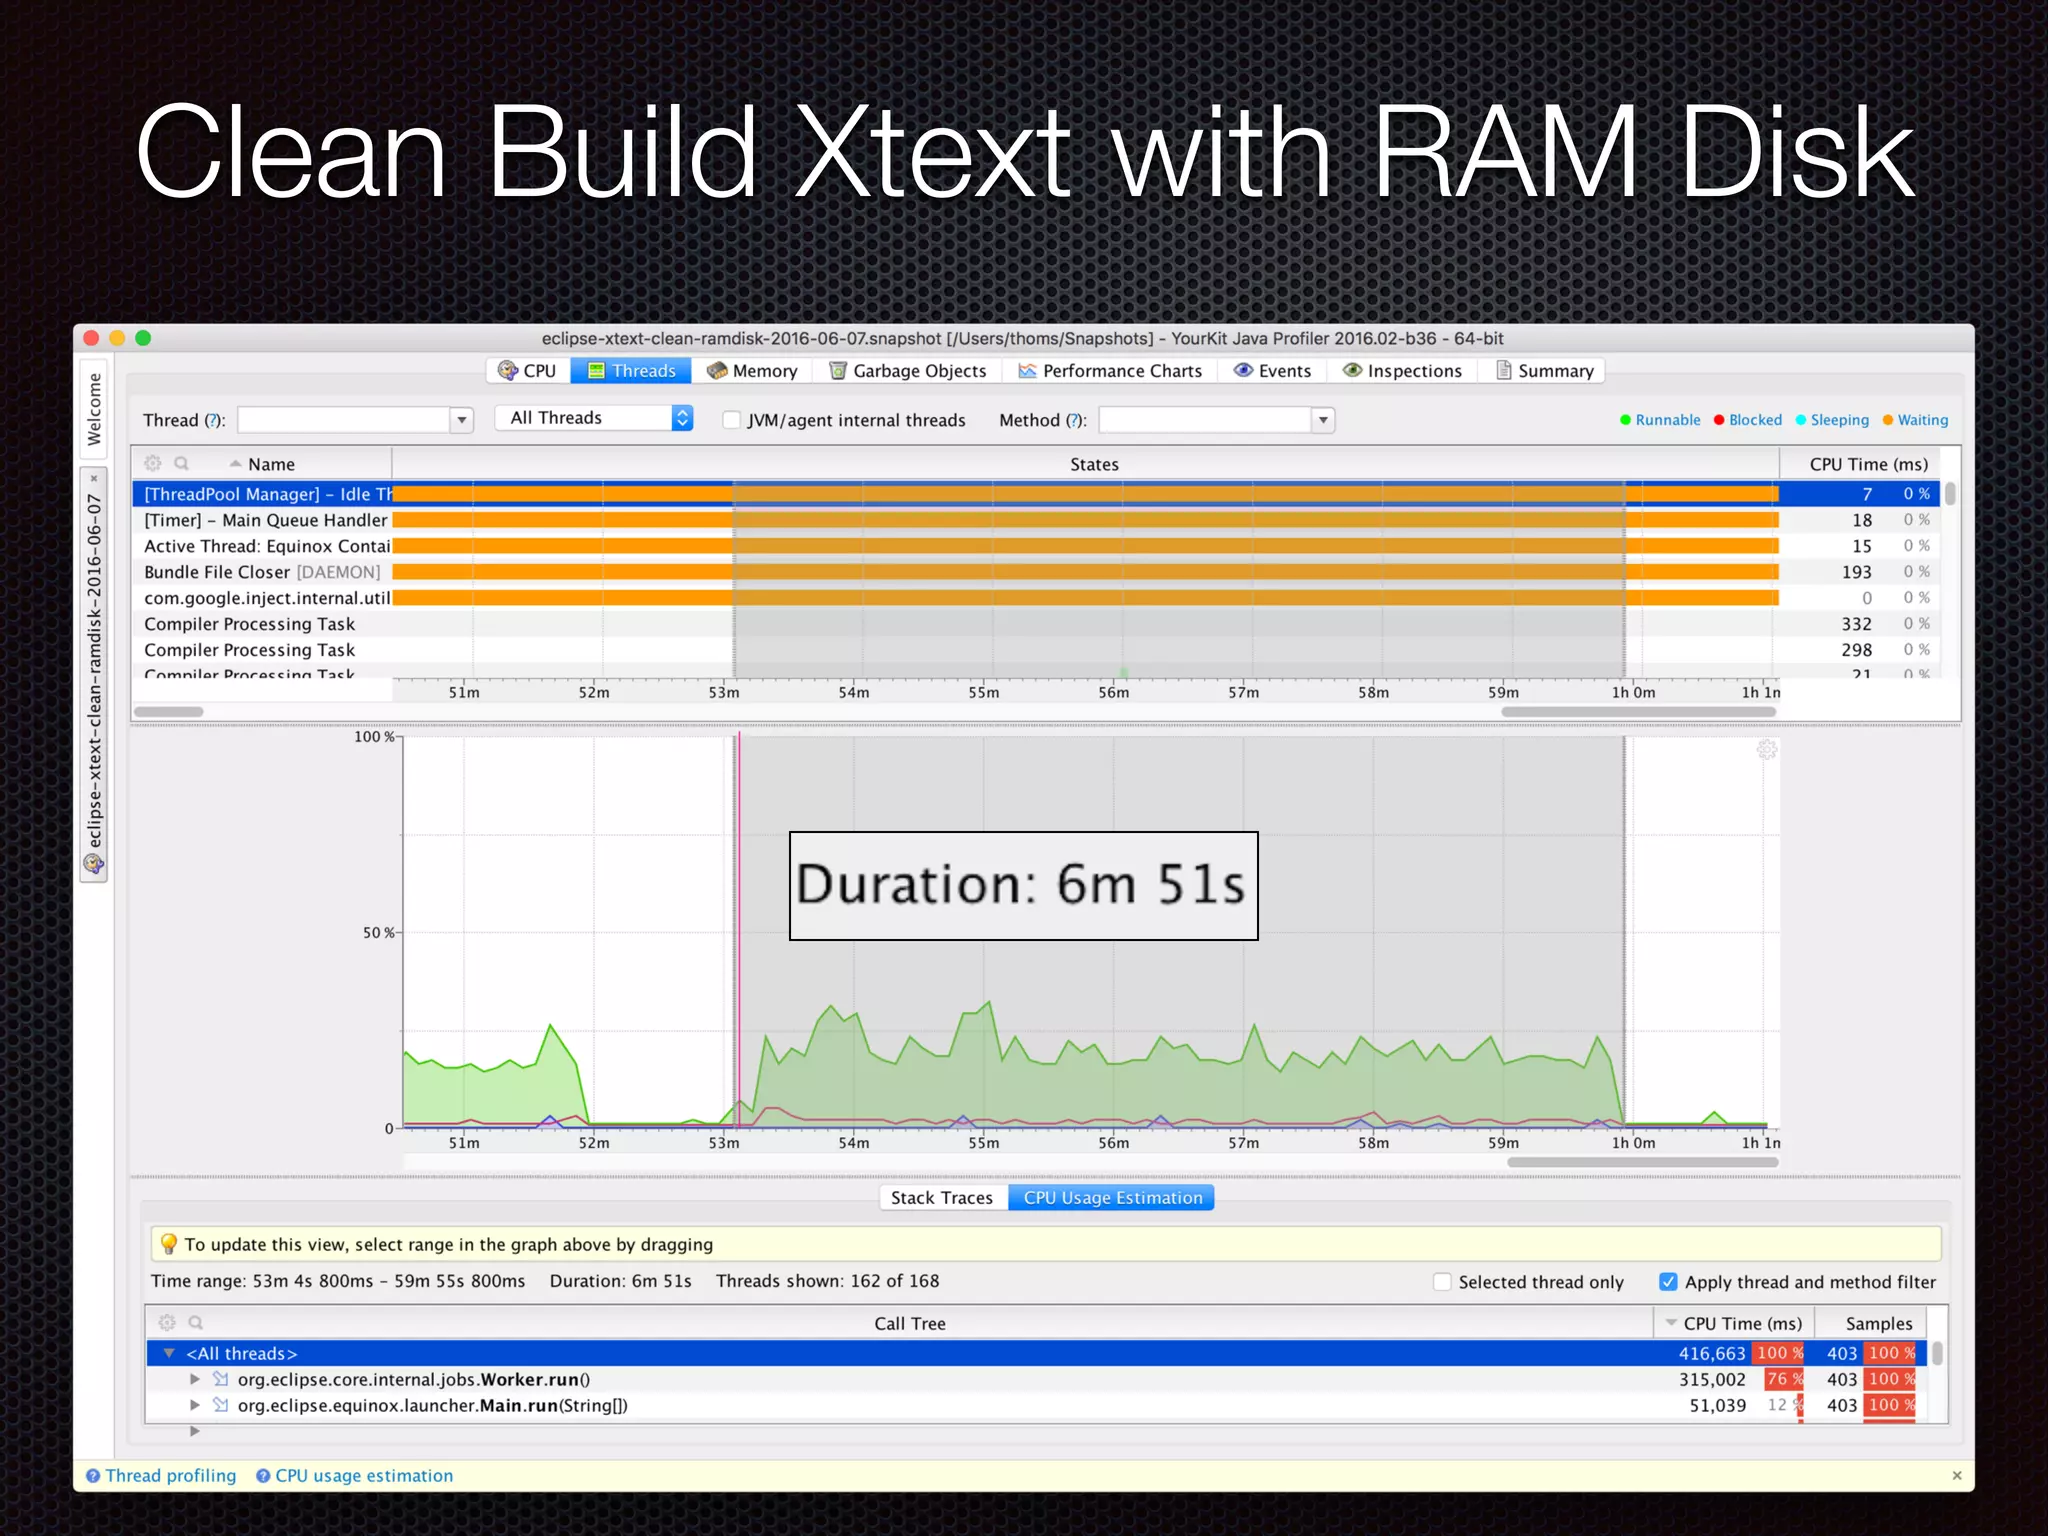This screenshot has width=2048, height=1536.
Task: Click the CPU graph horizontal scrollbar thumb
Action: (1642, 1162)
